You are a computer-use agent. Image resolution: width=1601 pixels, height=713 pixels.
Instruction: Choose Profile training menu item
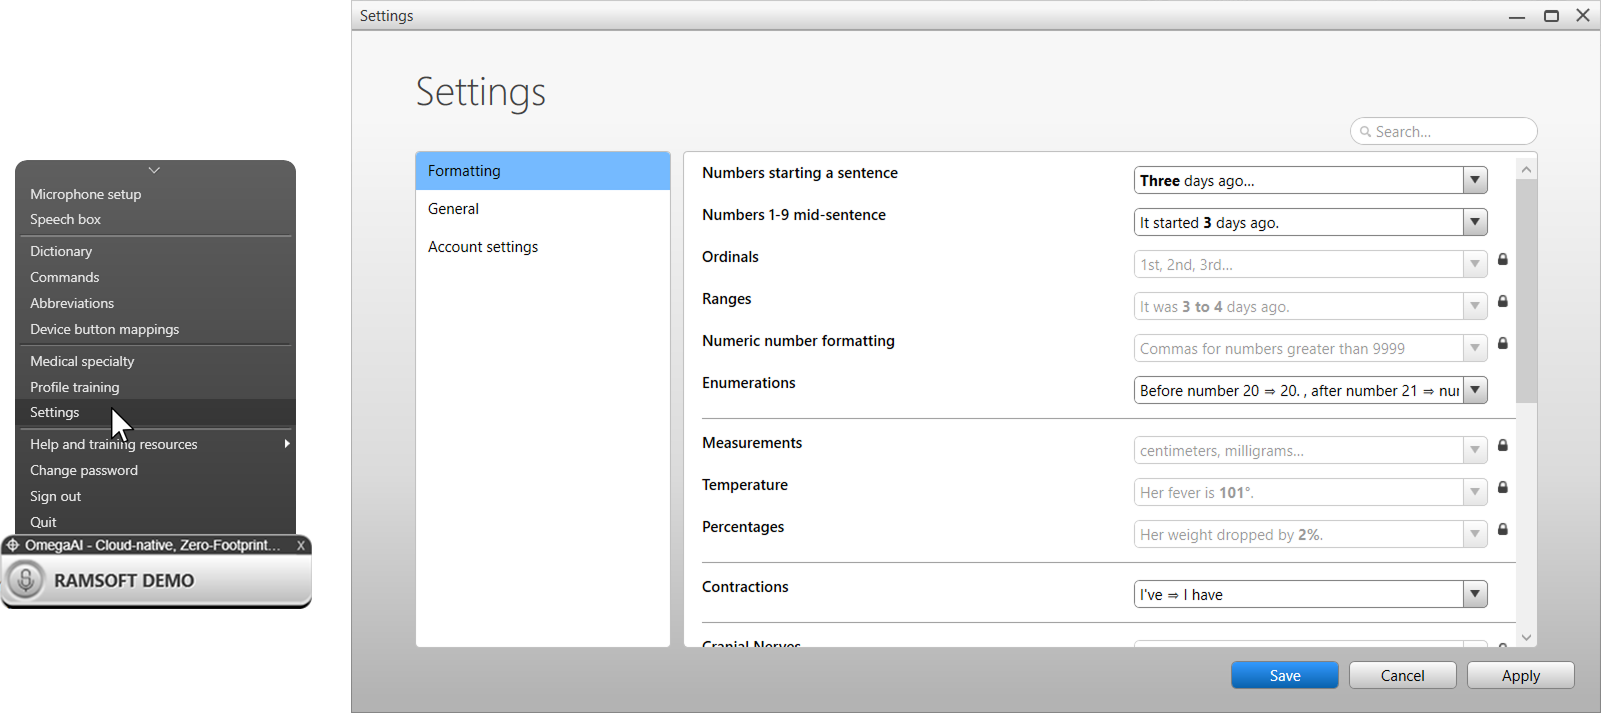click(156, 387)
